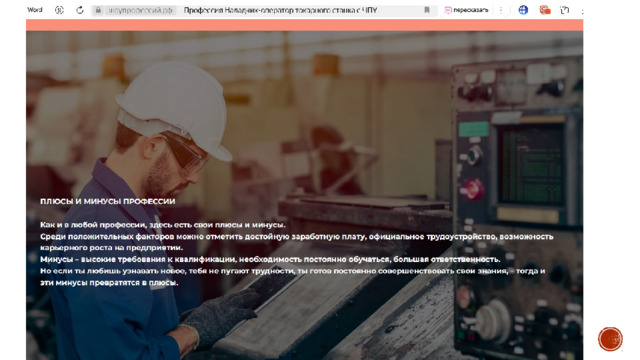Click the ПЛЮСЫ И МИНУСЫ ПРОФЕССИИ heading
The image size is (640, 360).
point(108,201)
